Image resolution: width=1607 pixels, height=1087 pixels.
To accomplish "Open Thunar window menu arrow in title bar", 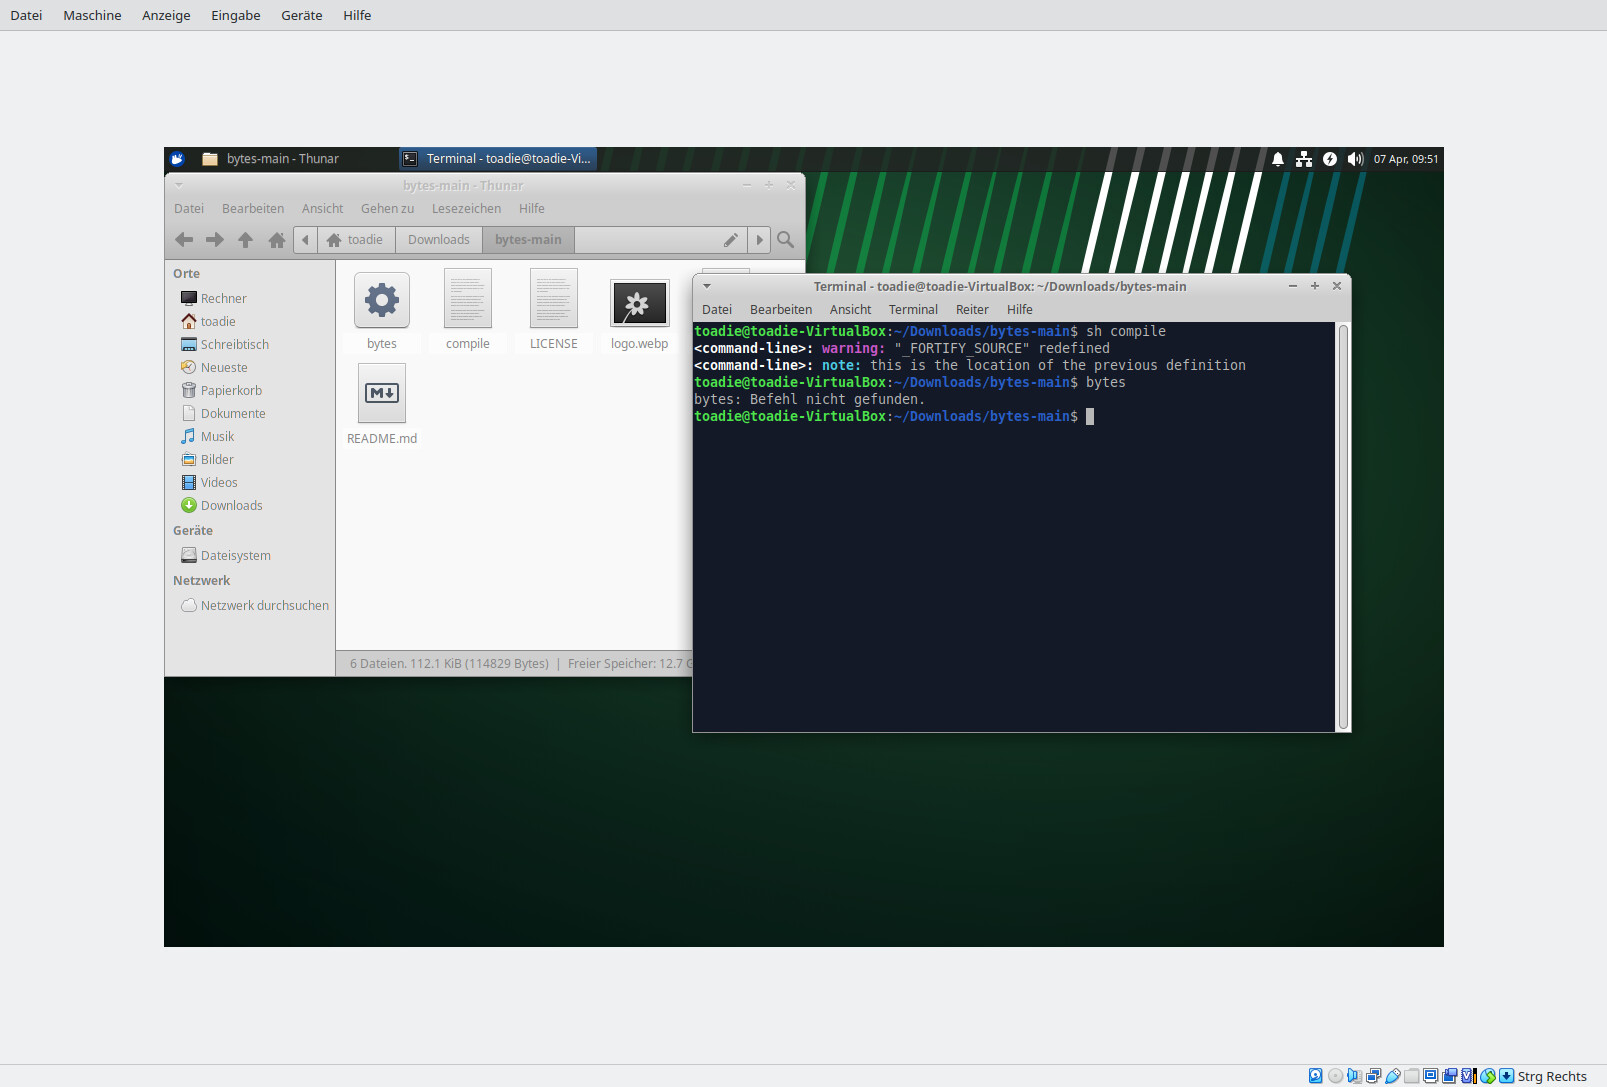I will (179, 185).
